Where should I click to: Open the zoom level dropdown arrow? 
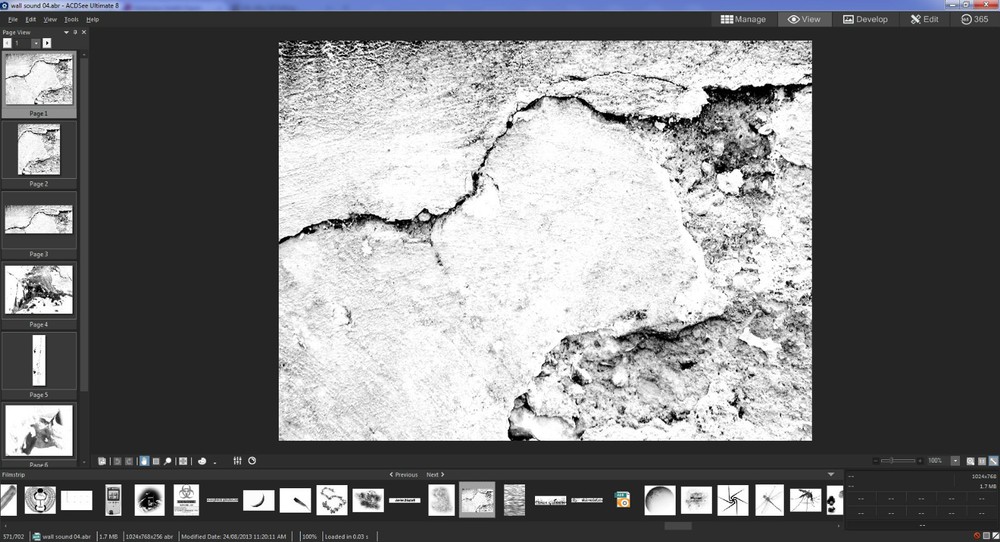[955, 461]
